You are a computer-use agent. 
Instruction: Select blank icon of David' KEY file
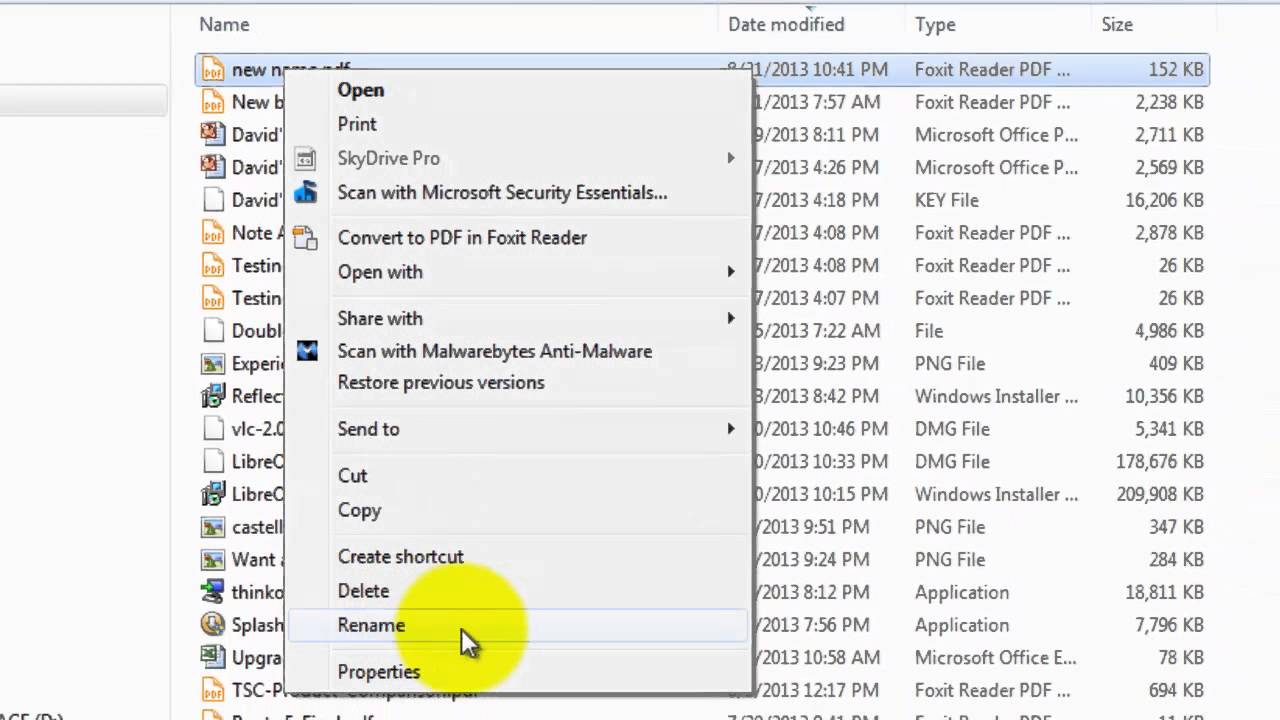point(213,200)
